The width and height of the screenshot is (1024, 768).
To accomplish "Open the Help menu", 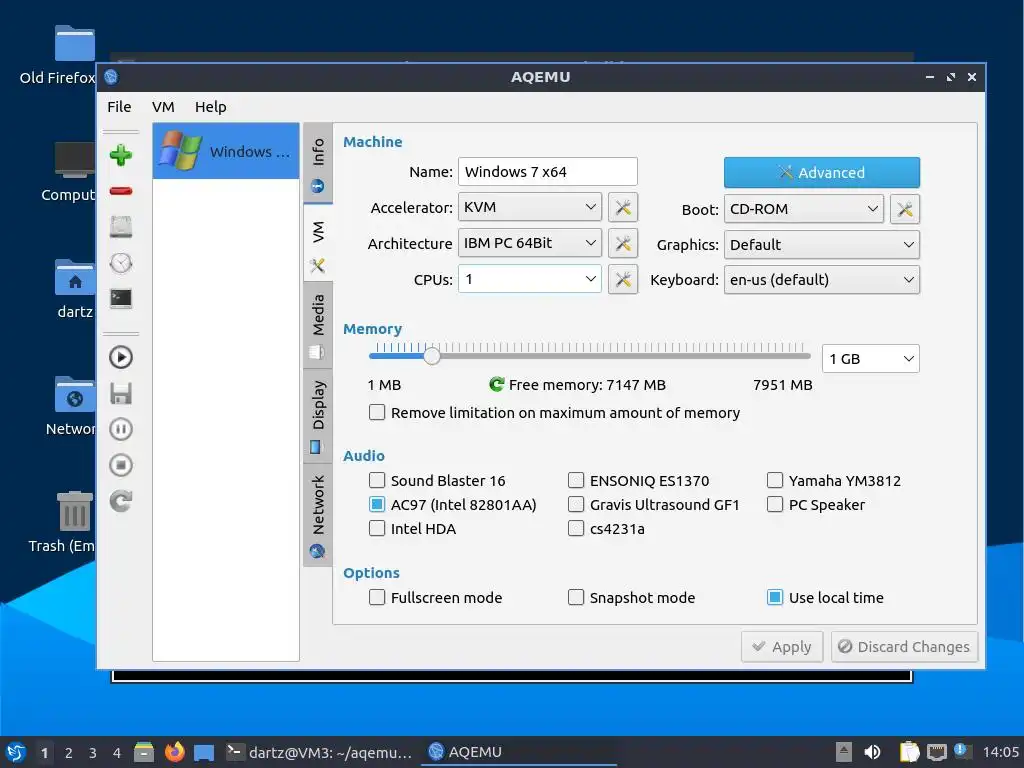I will point(211,106).
